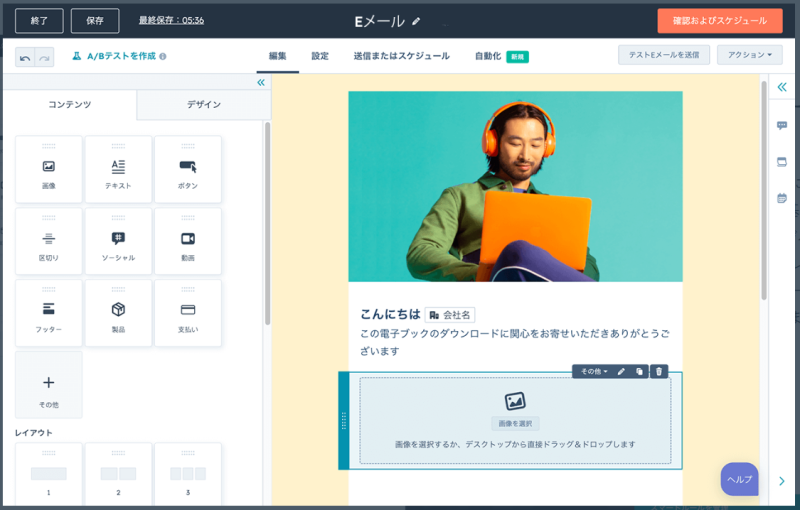The width and height of the screenshot is (800, 510).
Task: Delete the selected image module
Action: 659,371
